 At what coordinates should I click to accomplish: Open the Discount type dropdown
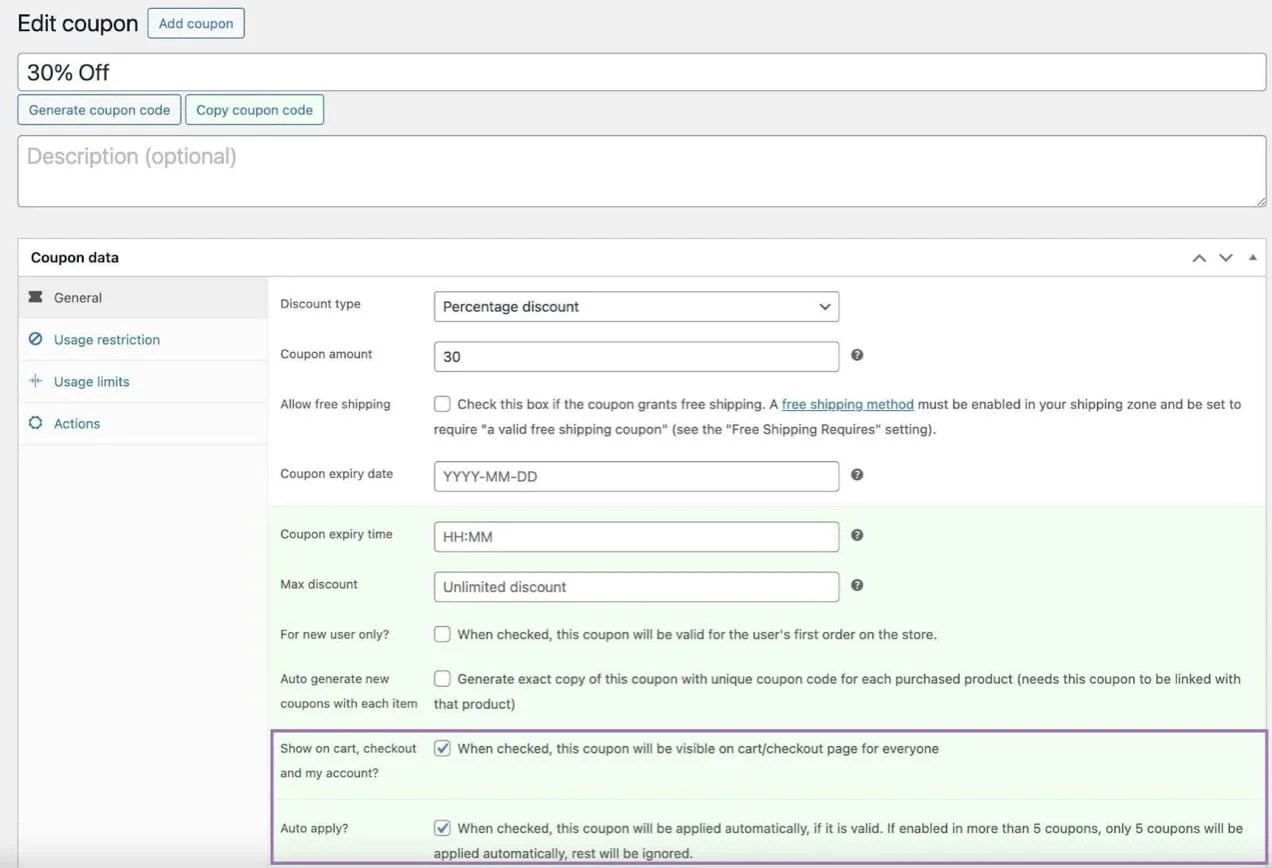coord(636,306)
